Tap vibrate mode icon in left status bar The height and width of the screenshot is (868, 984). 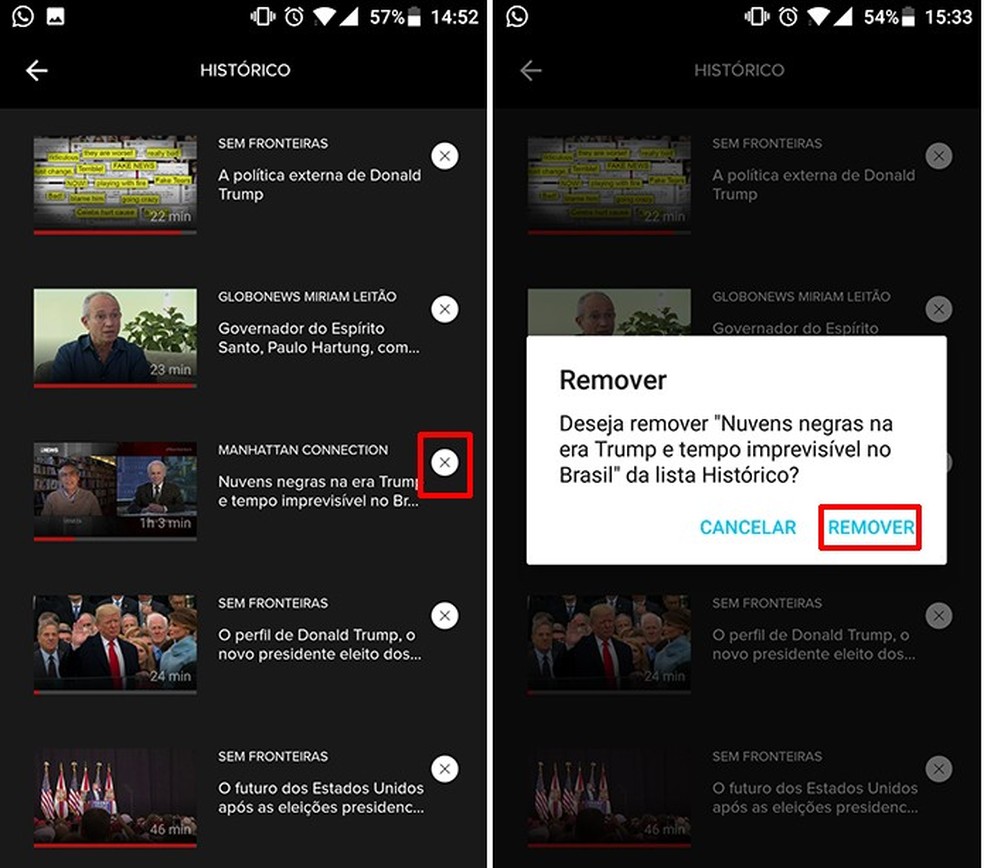click(x=262, y=16)
